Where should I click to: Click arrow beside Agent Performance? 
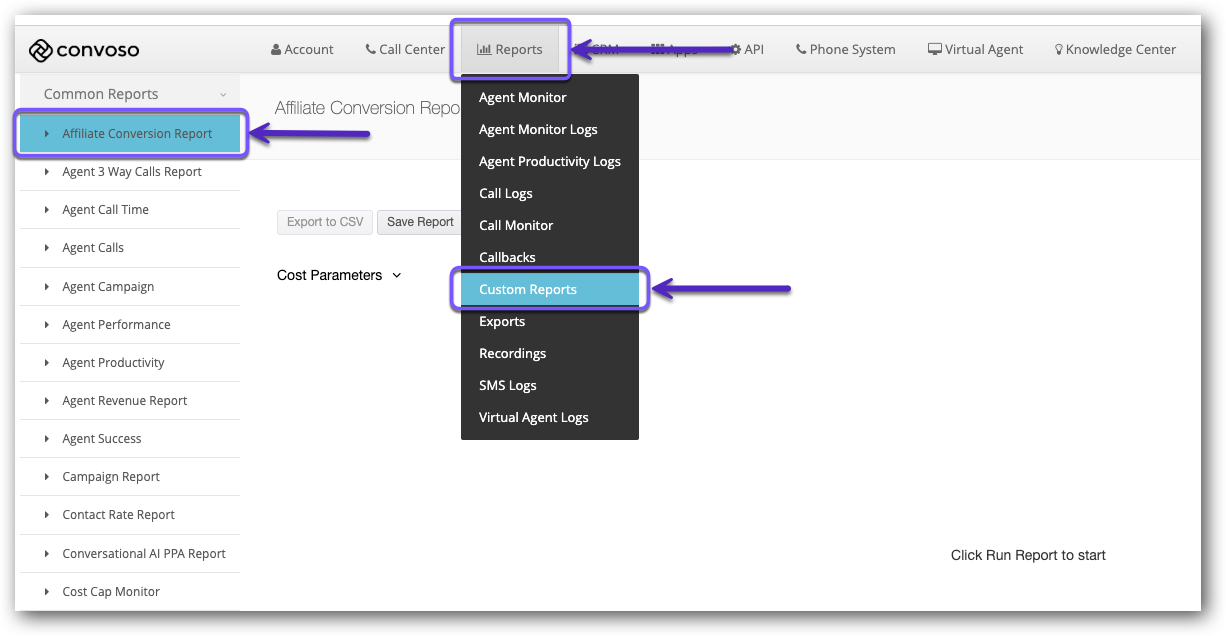[47, 325]
